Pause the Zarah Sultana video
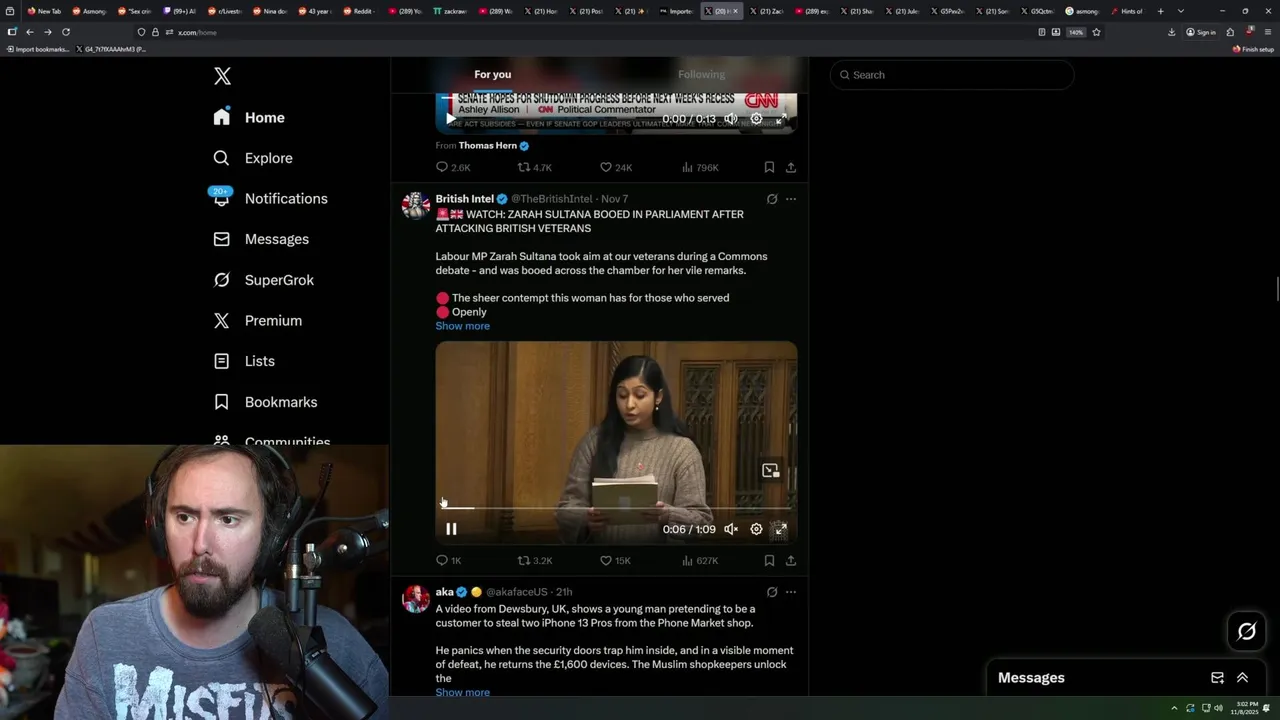The height and width of the screenshot is (720, 1280). 451,529
